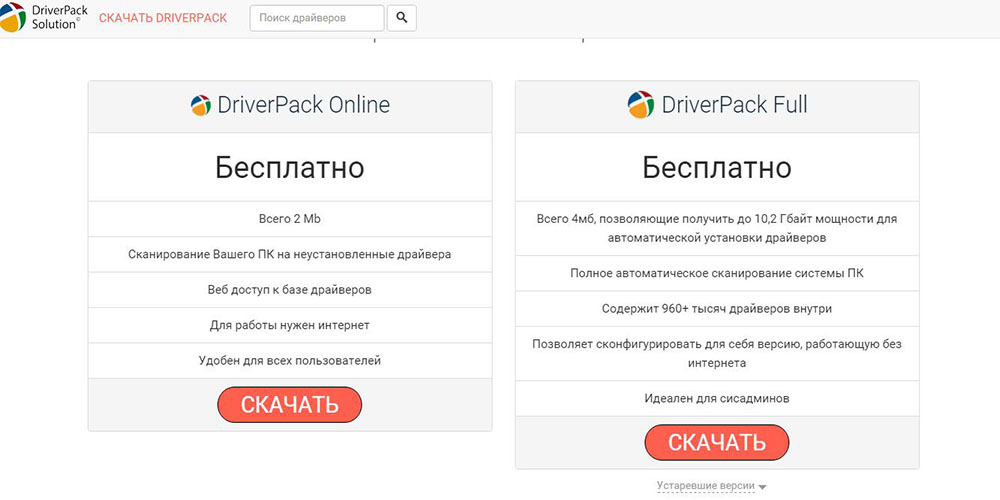Click the DriverPack Full card logo icon

[x=640, y=105]
